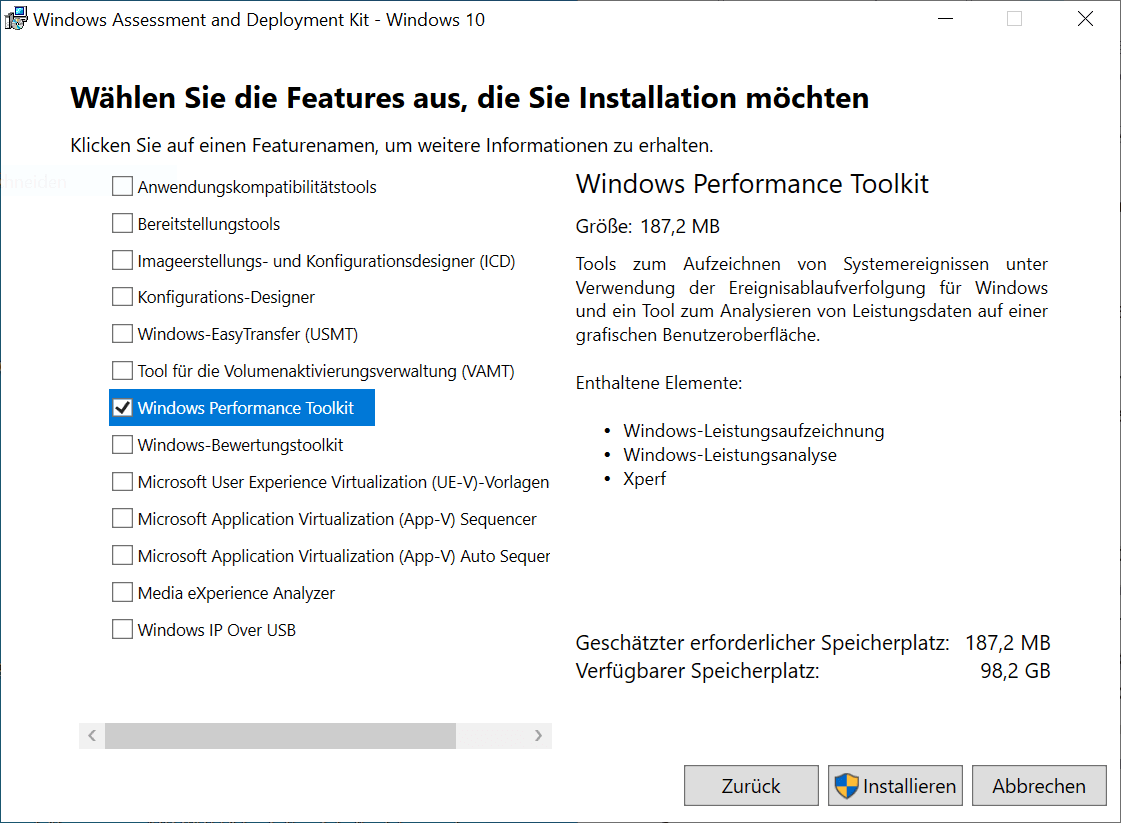This screenshot has width=1121, height=823.
Task: Select the Bereitstellungstools feature name
Action: tap(209, 225)
